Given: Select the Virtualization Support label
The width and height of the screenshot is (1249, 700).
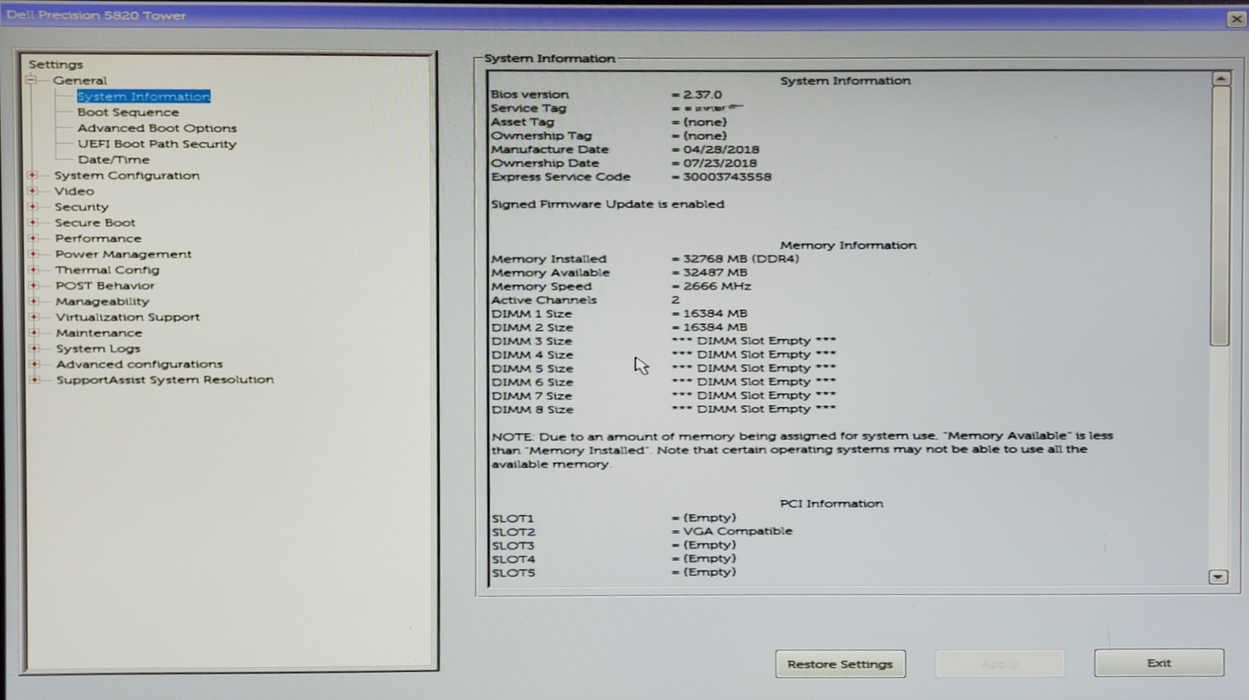Looking at the screenshot, I should pyautogui.click(x=127, y=317).
